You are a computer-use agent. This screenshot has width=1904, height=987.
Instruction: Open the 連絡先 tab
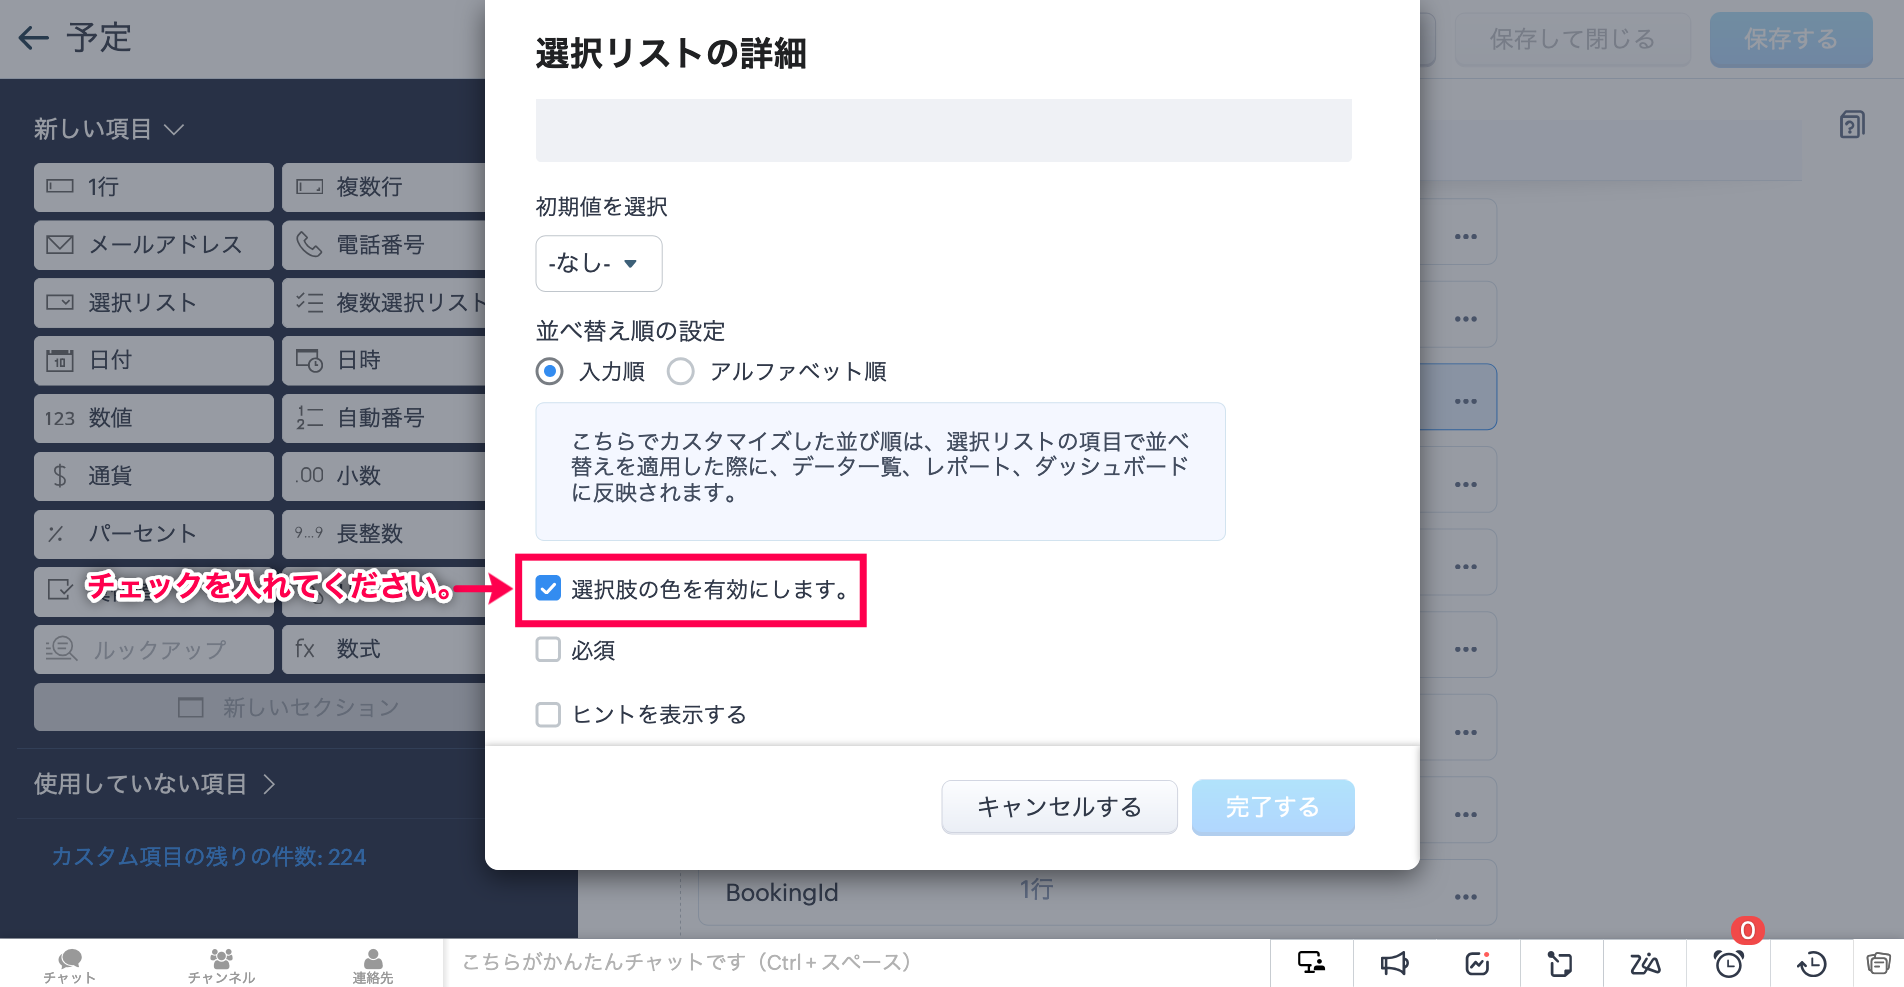click(372, 965)
